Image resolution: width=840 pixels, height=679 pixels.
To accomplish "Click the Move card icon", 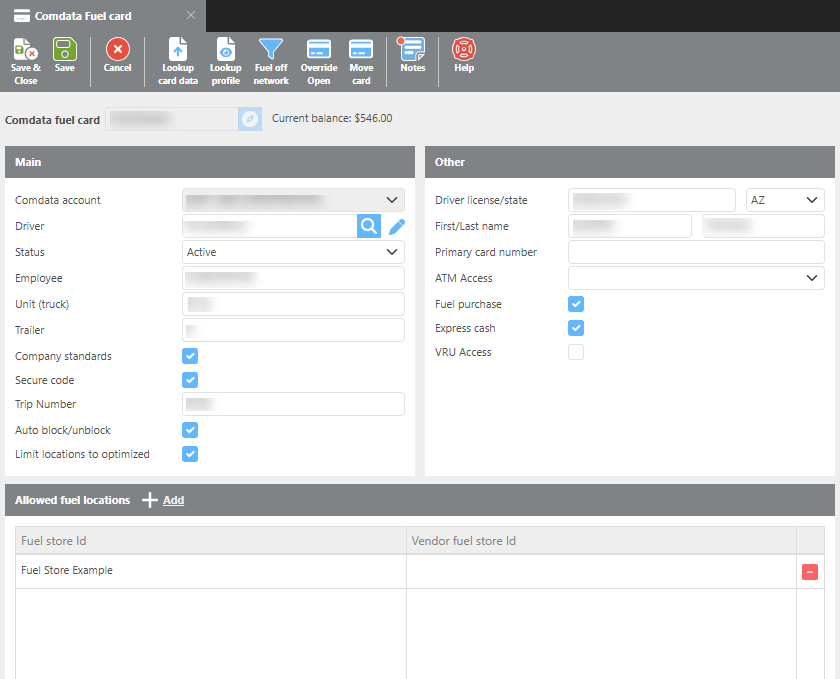I will [361, 49].
